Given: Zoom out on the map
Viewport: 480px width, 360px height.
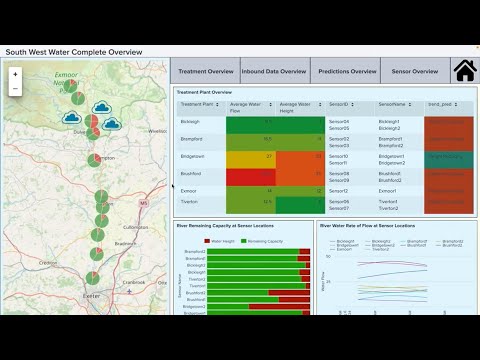Looking at the screenshot, I should (15, 89).
